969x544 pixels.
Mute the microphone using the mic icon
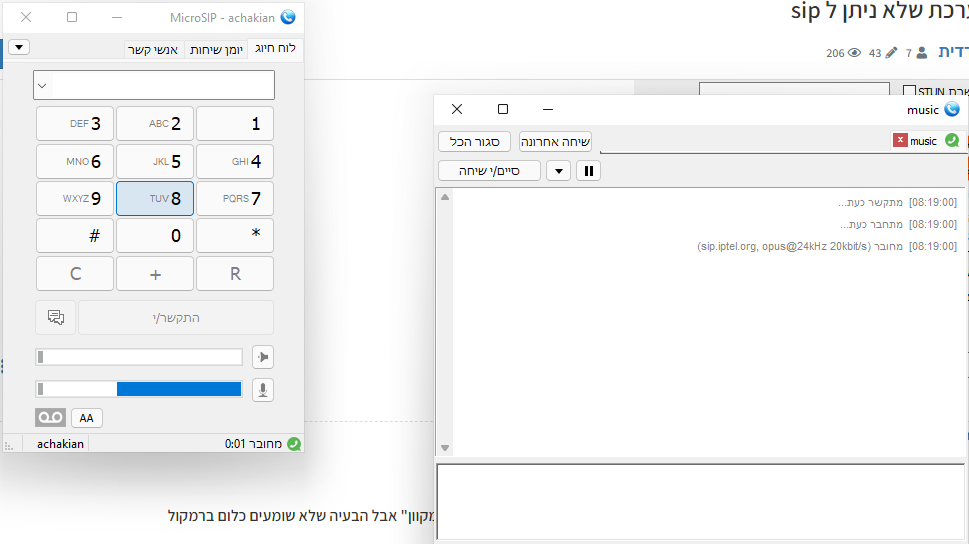click(x=262, y=390)
